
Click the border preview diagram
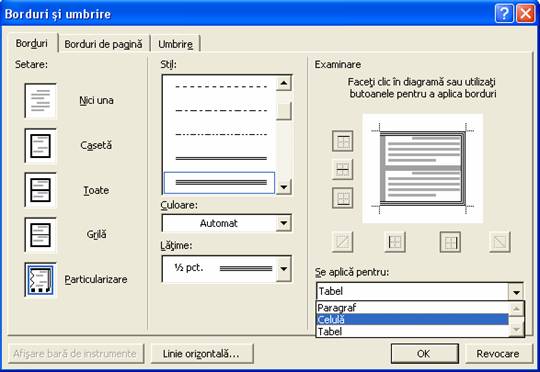423,169
